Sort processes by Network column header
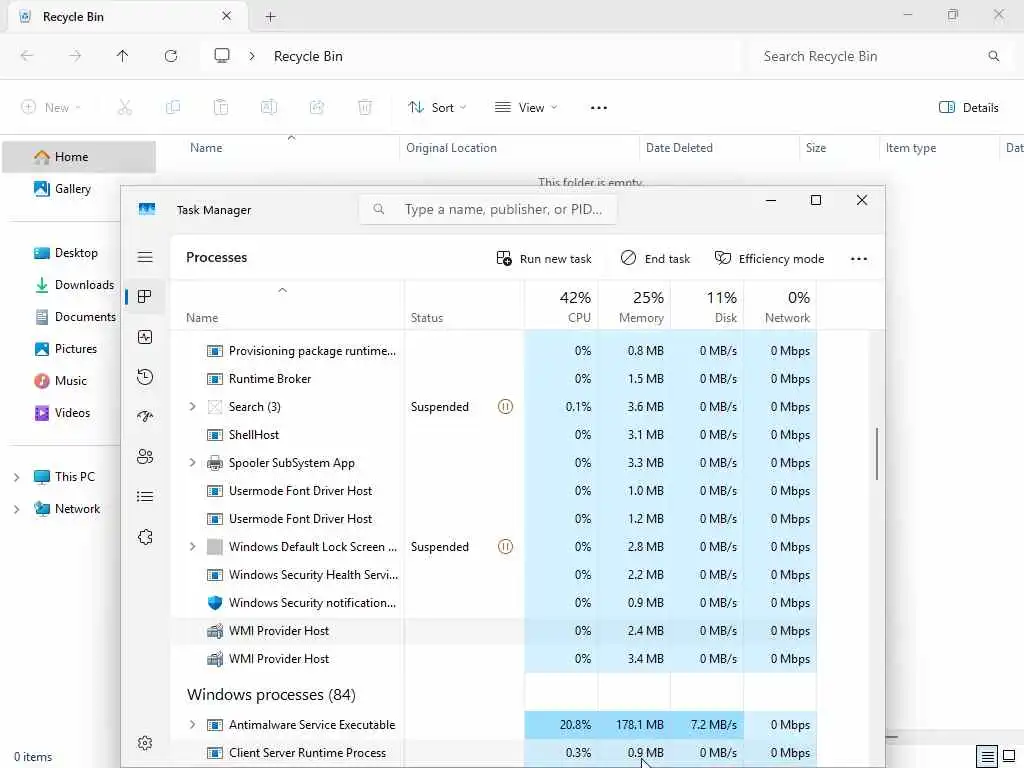 pos(780,306)
